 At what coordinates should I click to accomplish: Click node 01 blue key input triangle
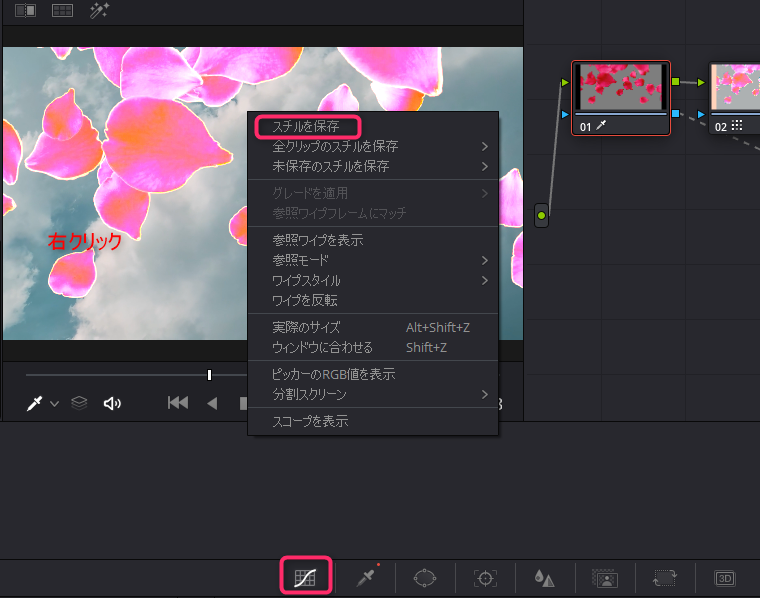click(x=565, y=114)
